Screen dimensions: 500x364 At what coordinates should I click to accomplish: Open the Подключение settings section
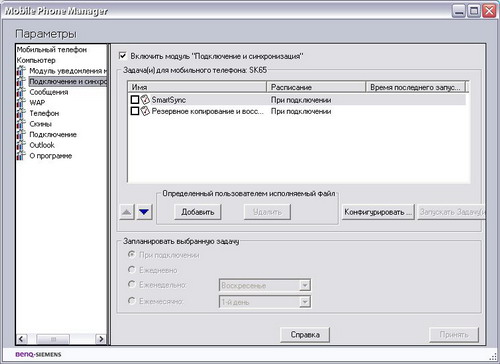click(x=53, y=135)
